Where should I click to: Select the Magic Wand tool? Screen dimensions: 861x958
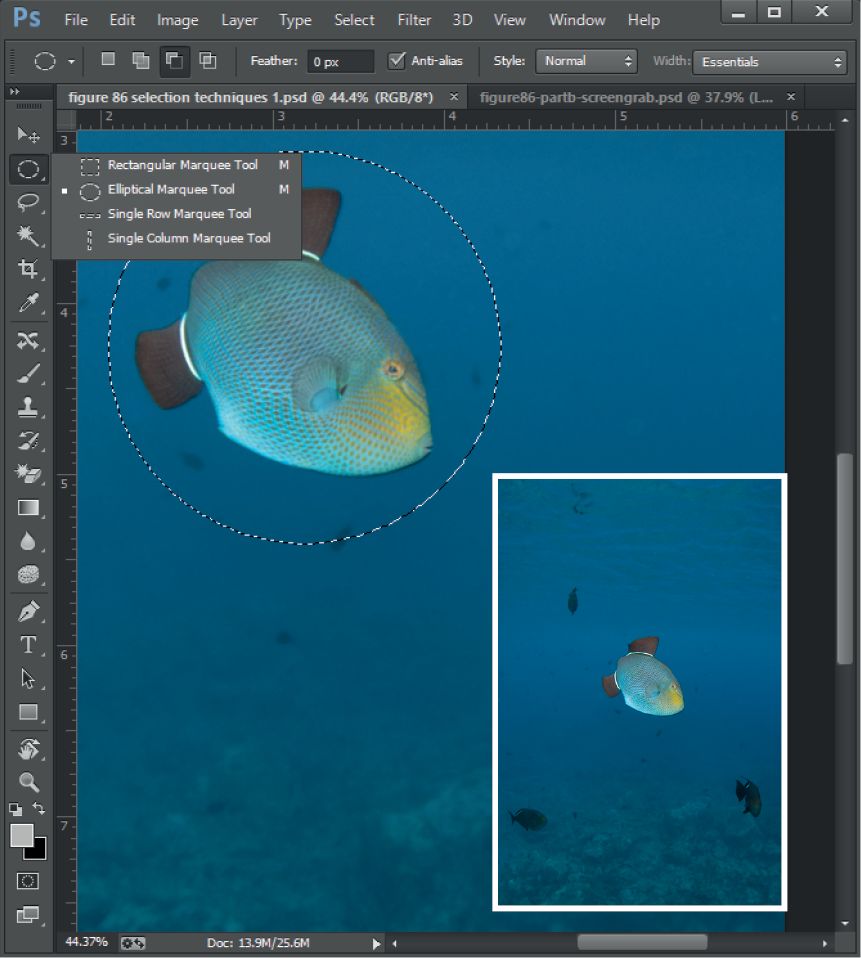click(28, 236)
